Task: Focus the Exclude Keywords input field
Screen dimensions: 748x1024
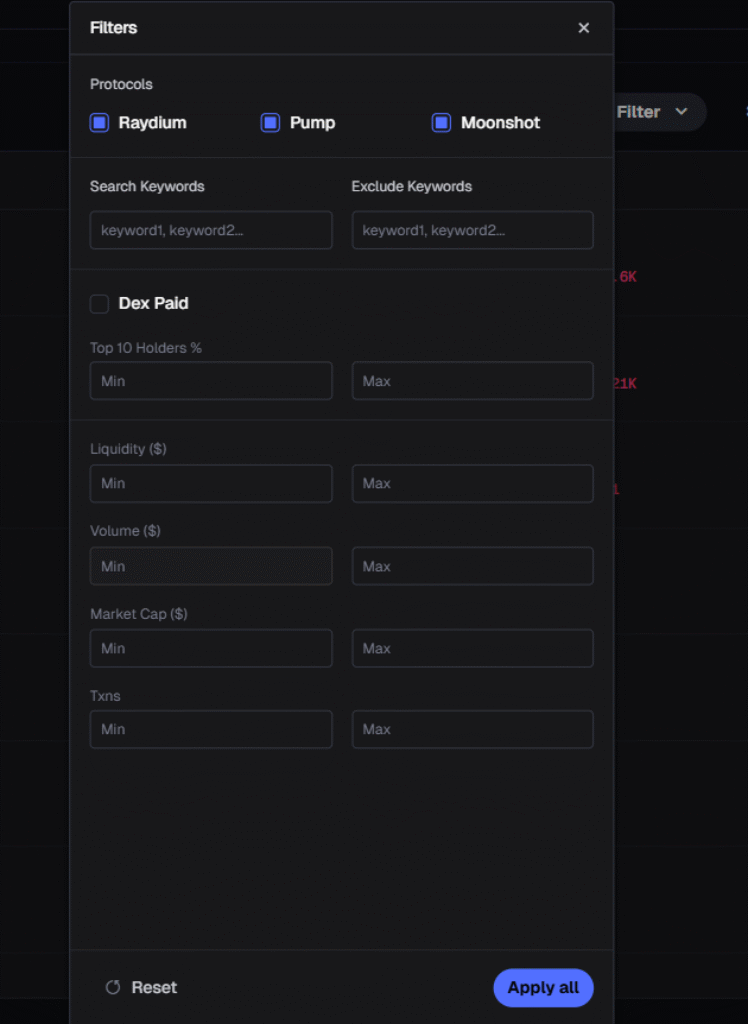Action: click(x=472, y=230)
